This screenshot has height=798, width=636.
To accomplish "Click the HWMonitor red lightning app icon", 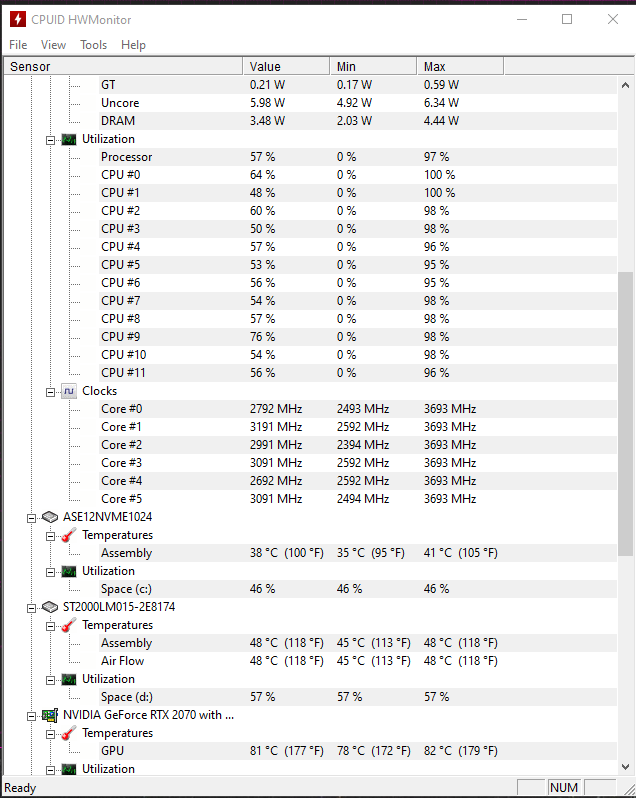I will [18, 20].
